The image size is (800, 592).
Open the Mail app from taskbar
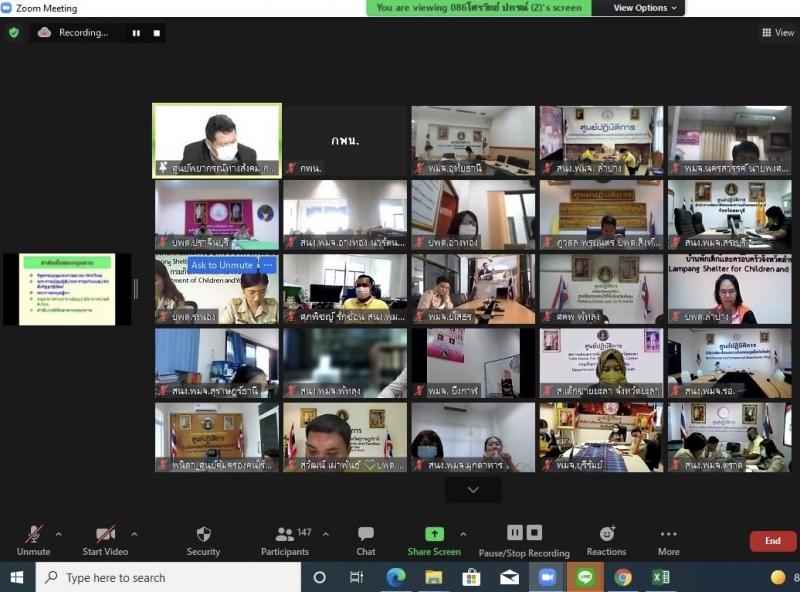[509, 578]
